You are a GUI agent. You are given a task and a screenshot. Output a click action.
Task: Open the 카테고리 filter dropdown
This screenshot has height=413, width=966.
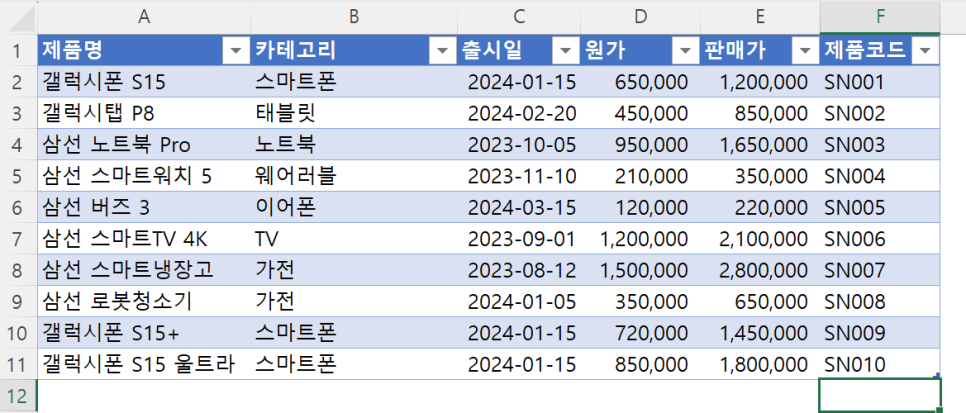tap(442, 51)
